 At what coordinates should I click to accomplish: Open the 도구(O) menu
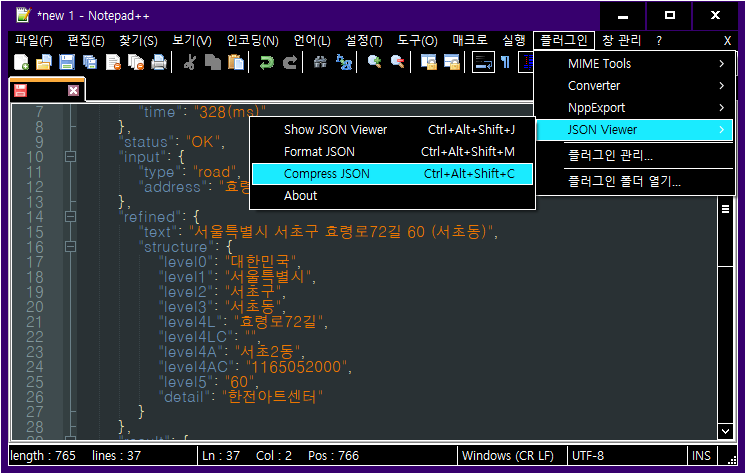pos(417,40)
